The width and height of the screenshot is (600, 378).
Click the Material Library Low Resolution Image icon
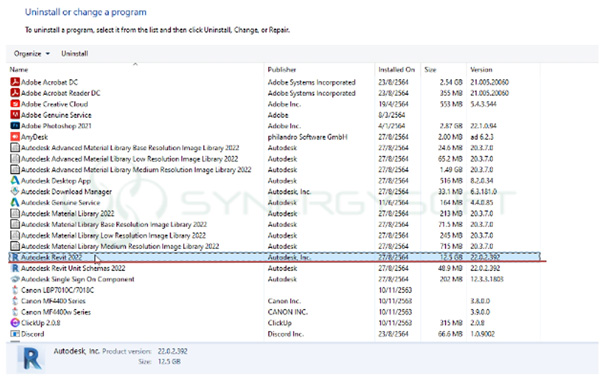(15, 235)
